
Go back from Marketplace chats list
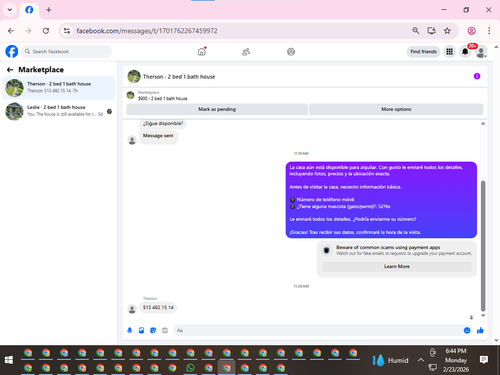[x=10, y=70]
